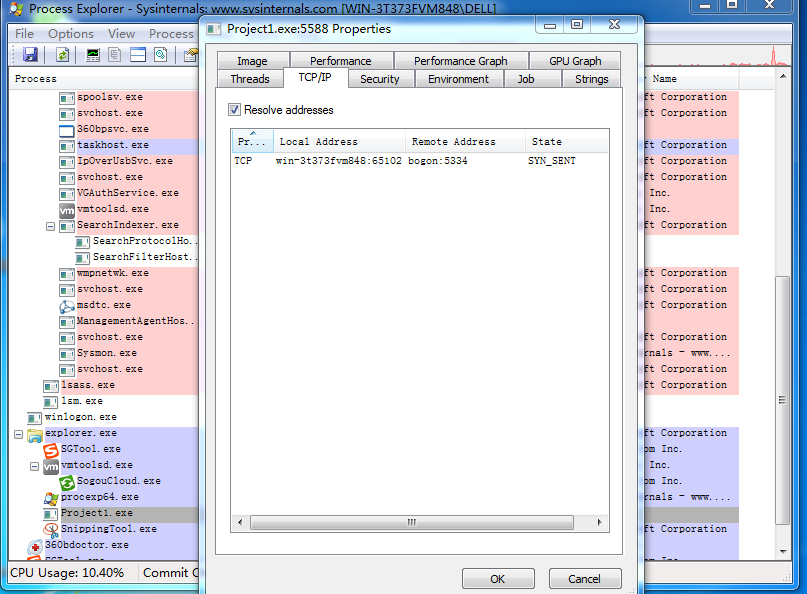Click left arrow of connection list scrollbar
The image size is (807, 594).
(240, 522)
